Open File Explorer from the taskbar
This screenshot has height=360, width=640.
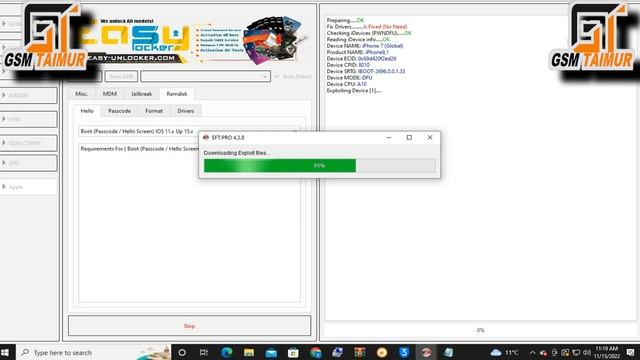[x=249, y=352]
